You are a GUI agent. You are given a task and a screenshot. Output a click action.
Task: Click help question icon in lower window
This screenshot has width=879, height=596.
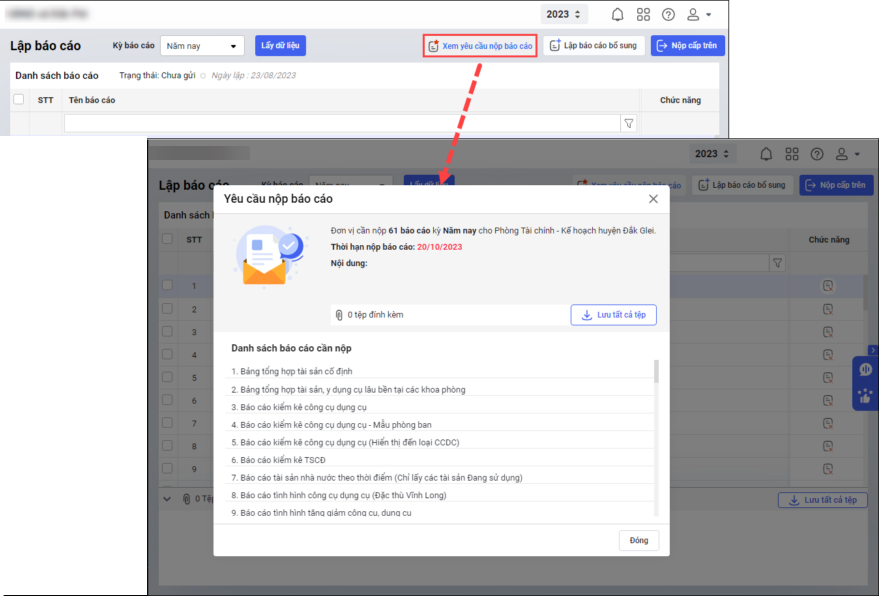817,154
